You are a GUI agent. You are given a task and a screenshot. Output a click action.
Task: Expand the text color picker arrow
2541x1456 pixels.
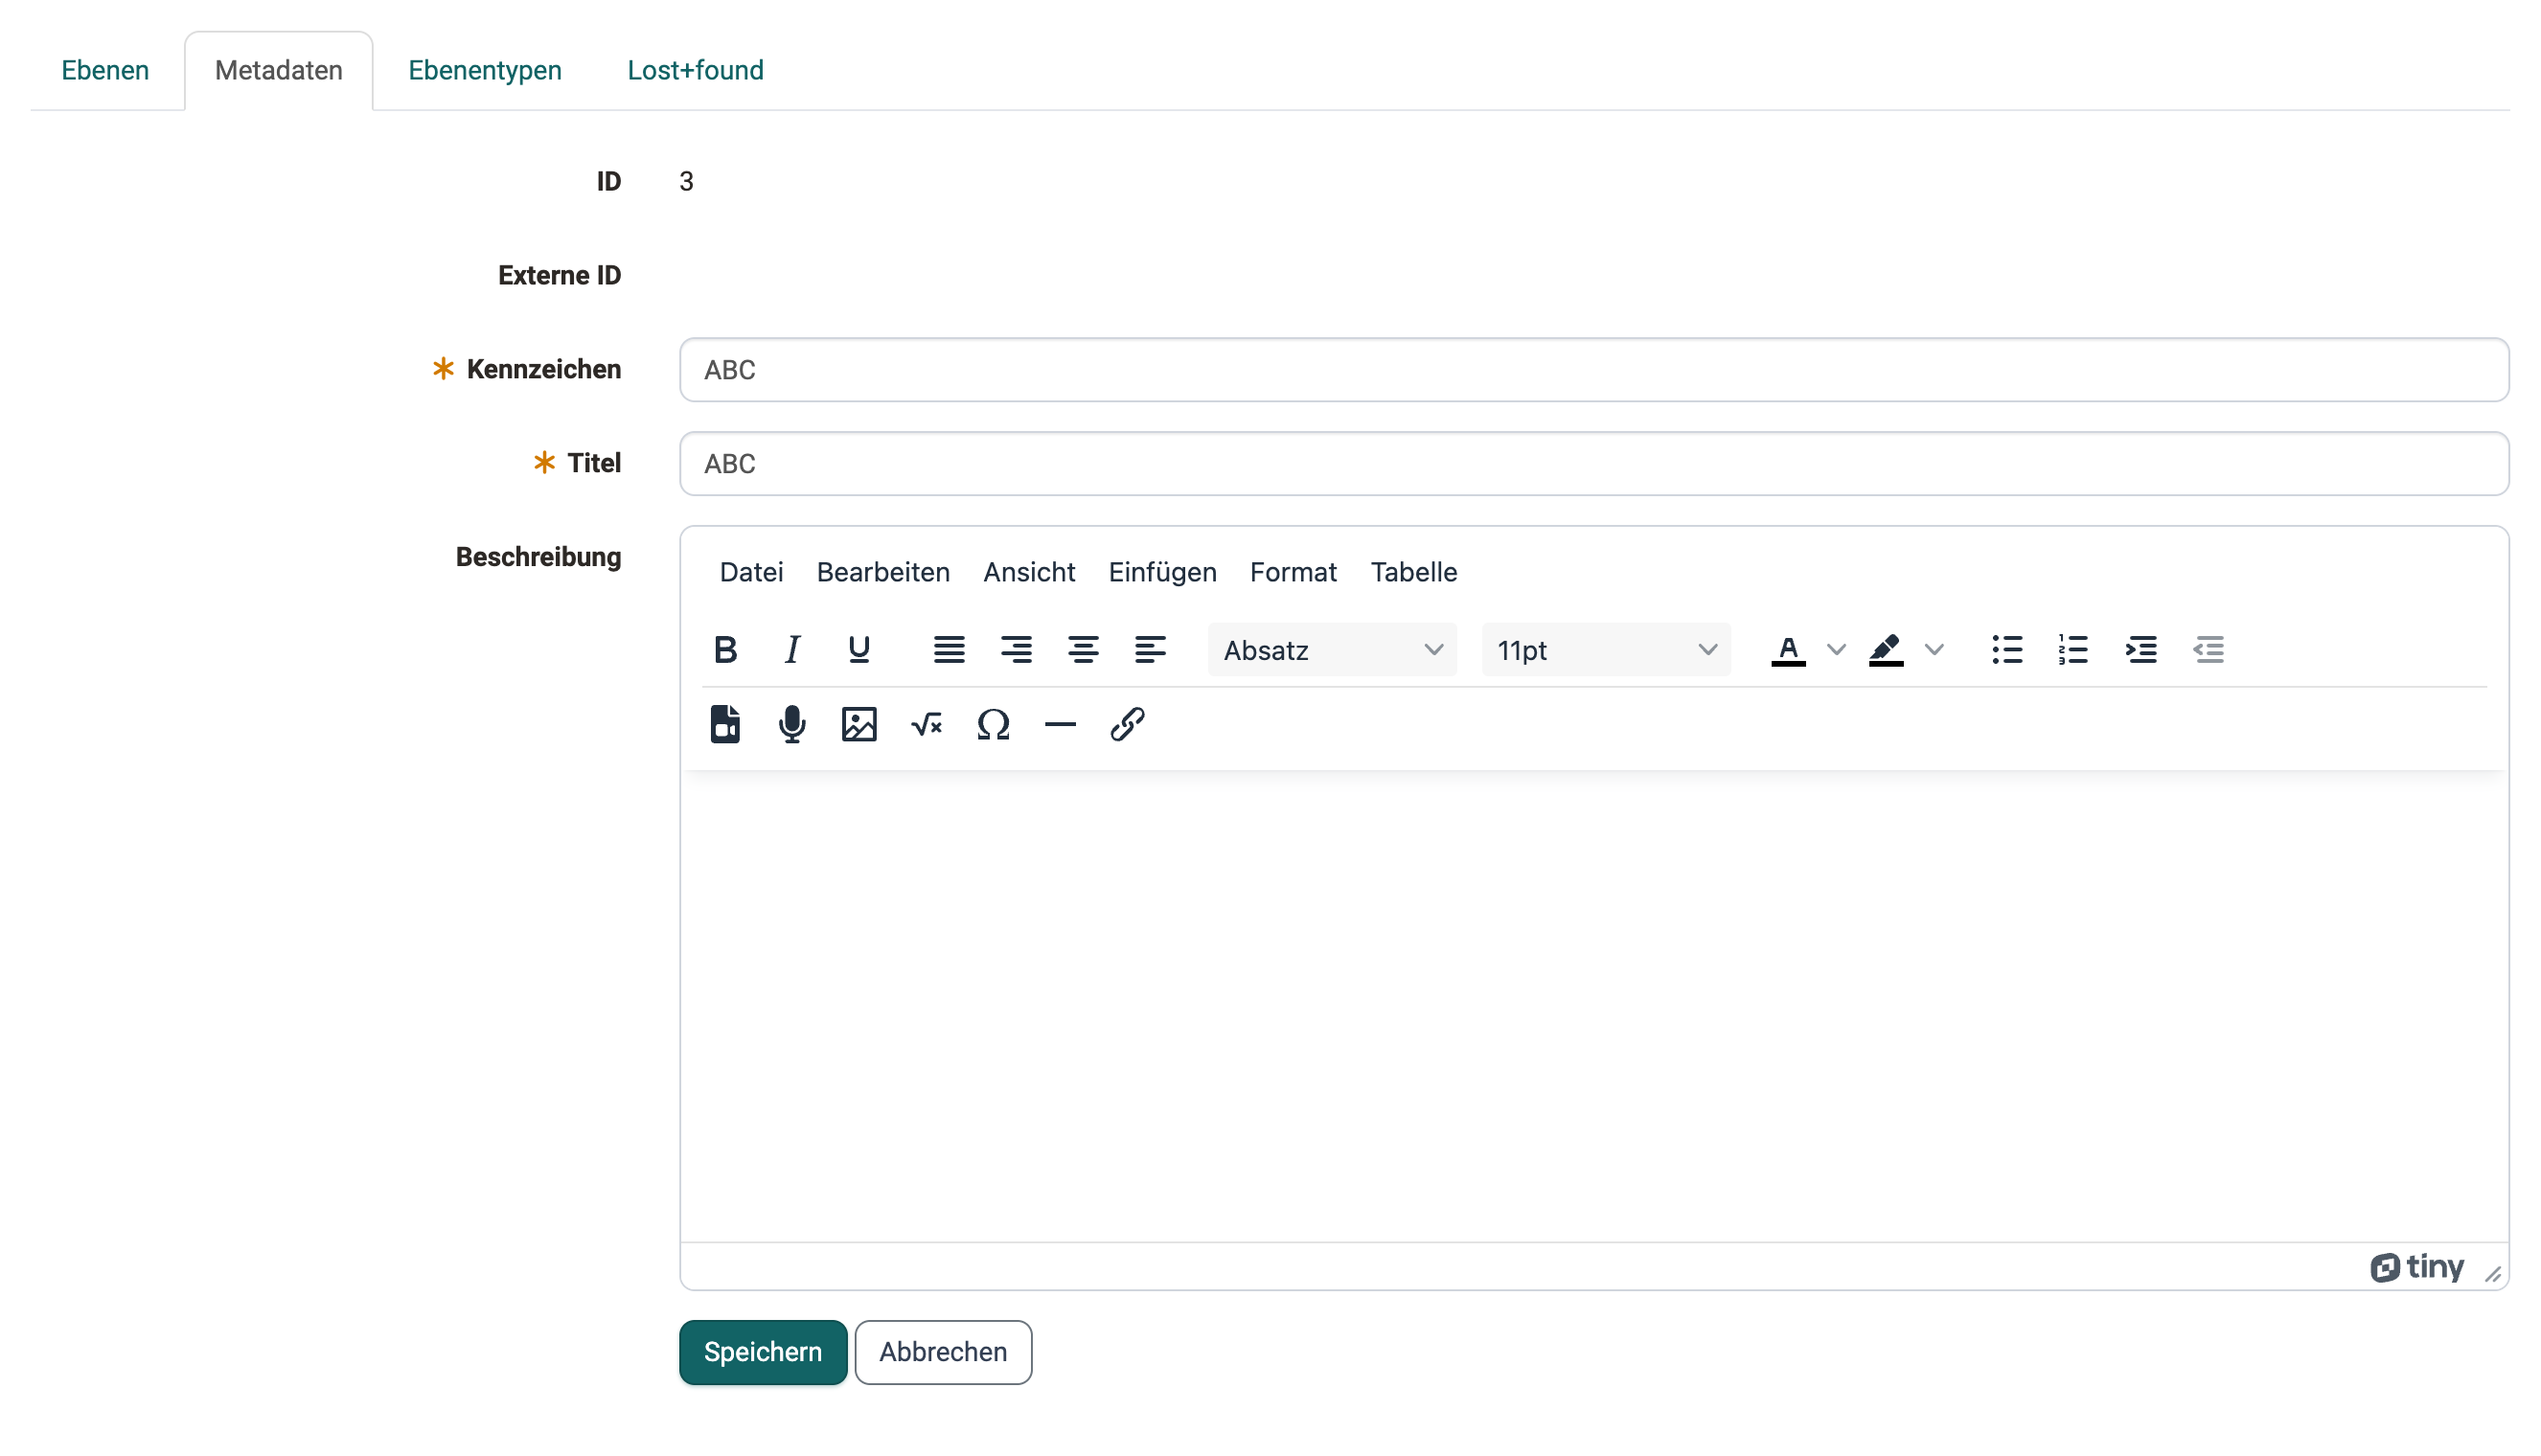click(1836, 650)
